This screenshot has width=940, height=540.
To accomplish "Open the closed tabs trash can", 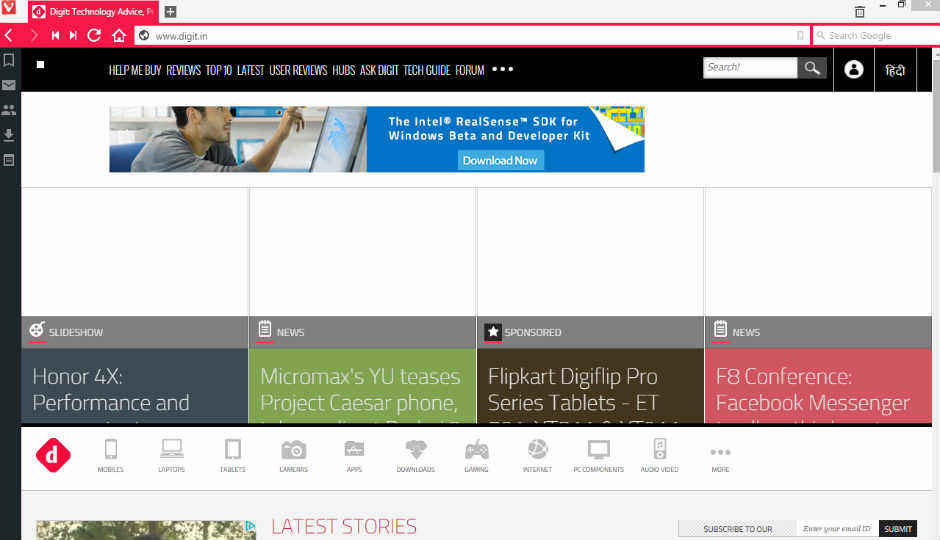I will pos(859,11).
